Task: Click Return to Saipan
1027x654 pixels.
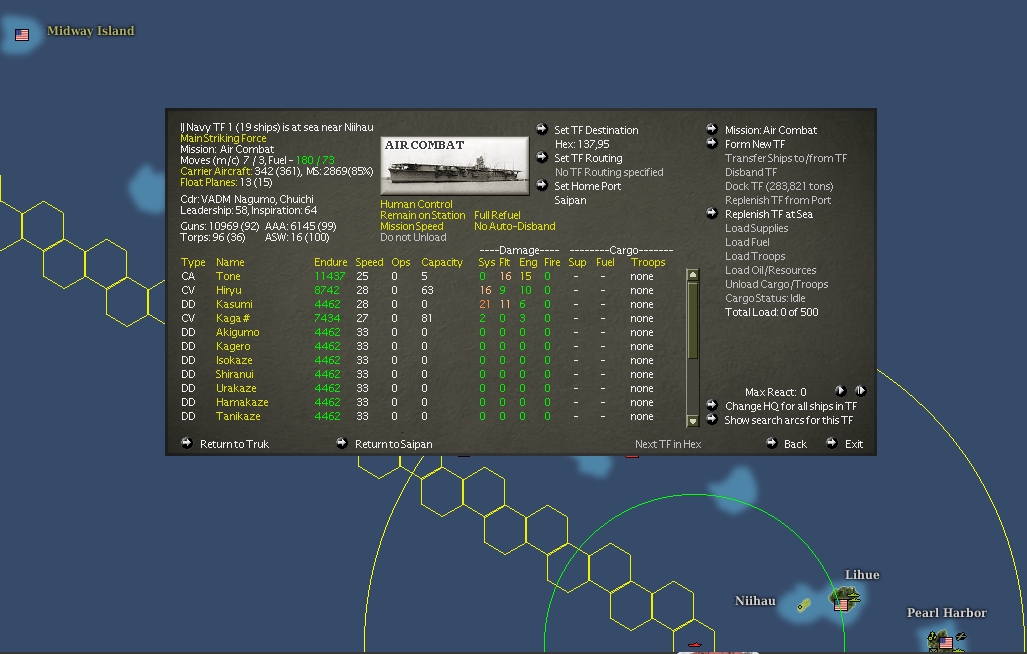Action: pyautogui.click(x=394, y=445)
